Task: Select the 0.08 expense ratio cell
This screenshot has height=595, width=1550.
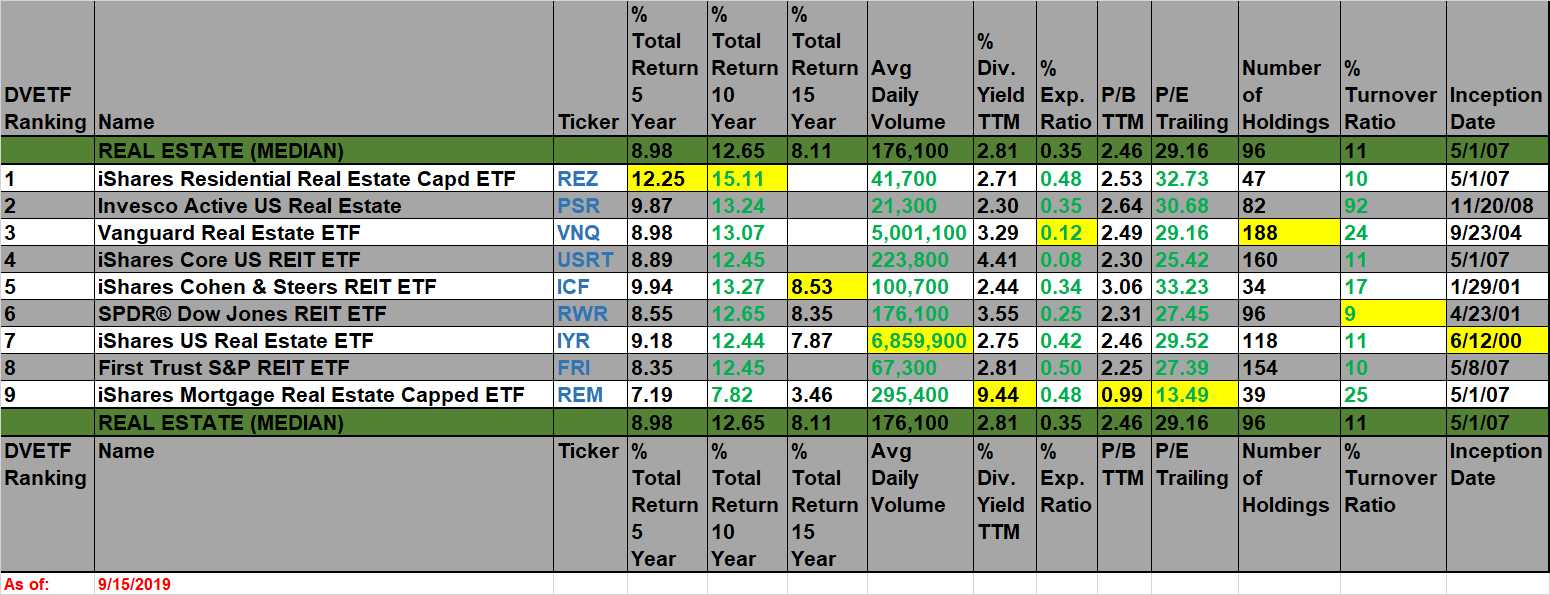Action: pos(1066,260)
